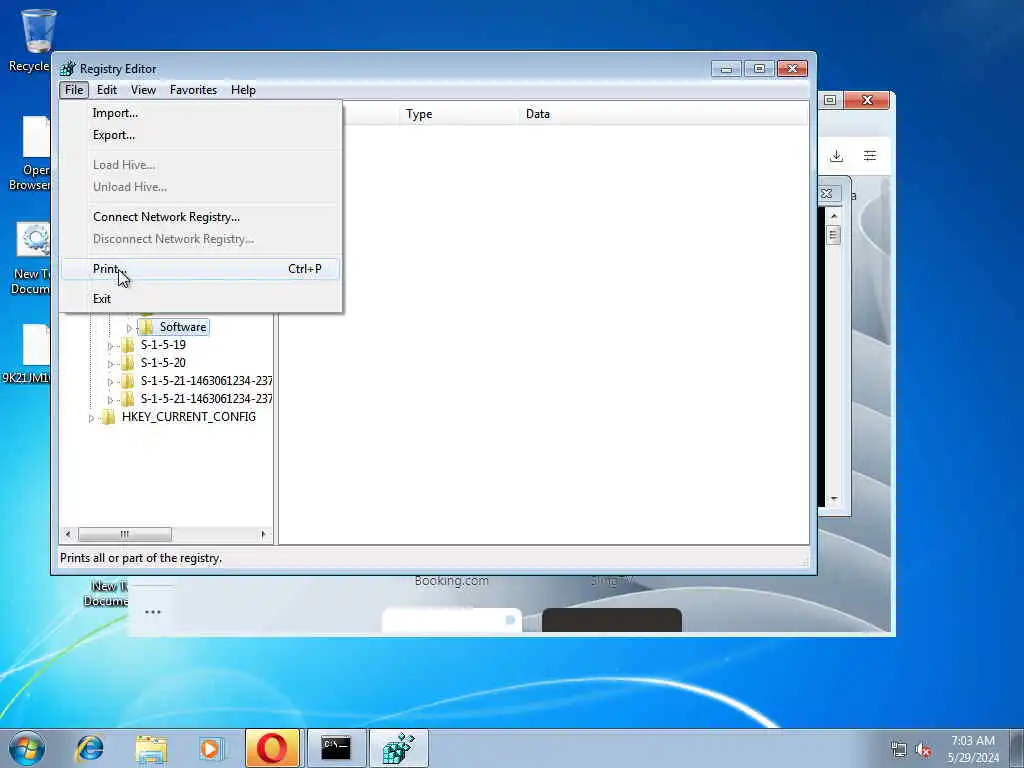Click the muted volume tray icon
1024x768 pixels.
coord(923,750)
